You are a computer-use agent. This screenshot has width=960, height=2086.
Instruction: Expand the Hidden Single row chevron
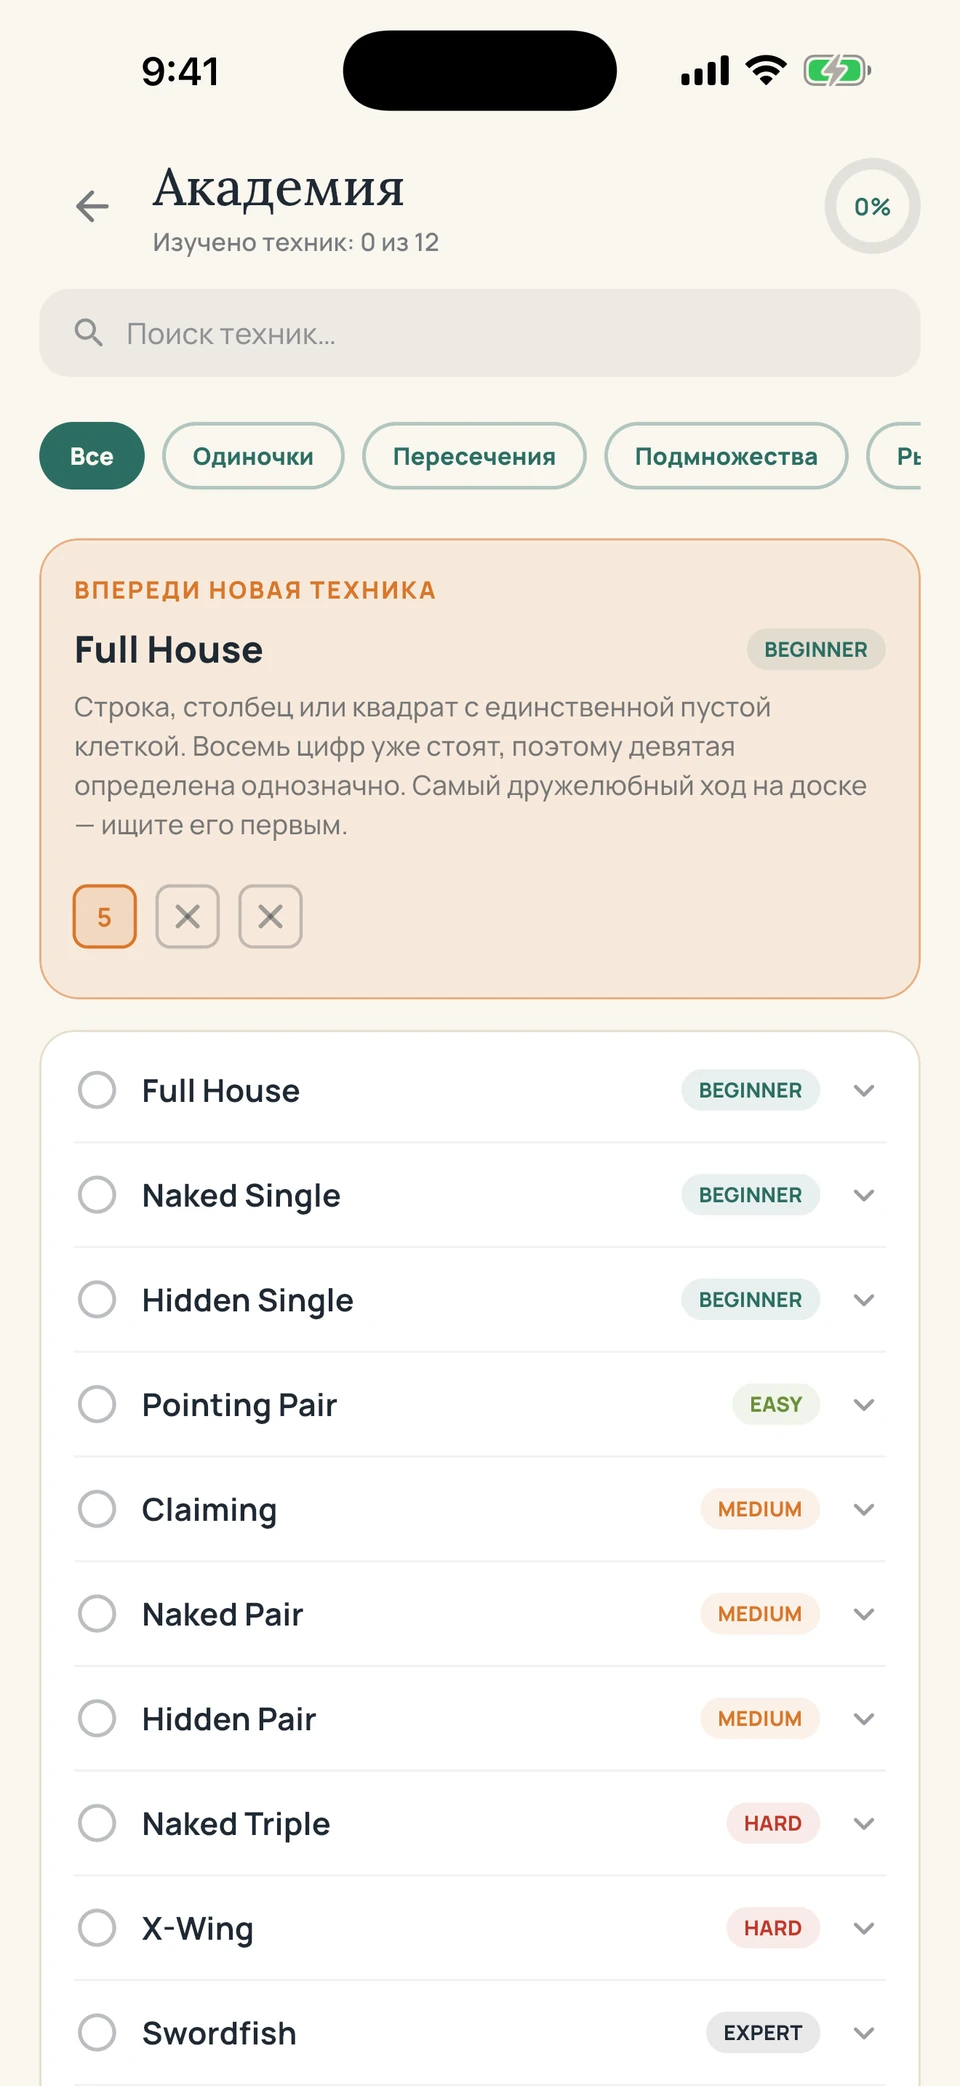(864, 1300)
